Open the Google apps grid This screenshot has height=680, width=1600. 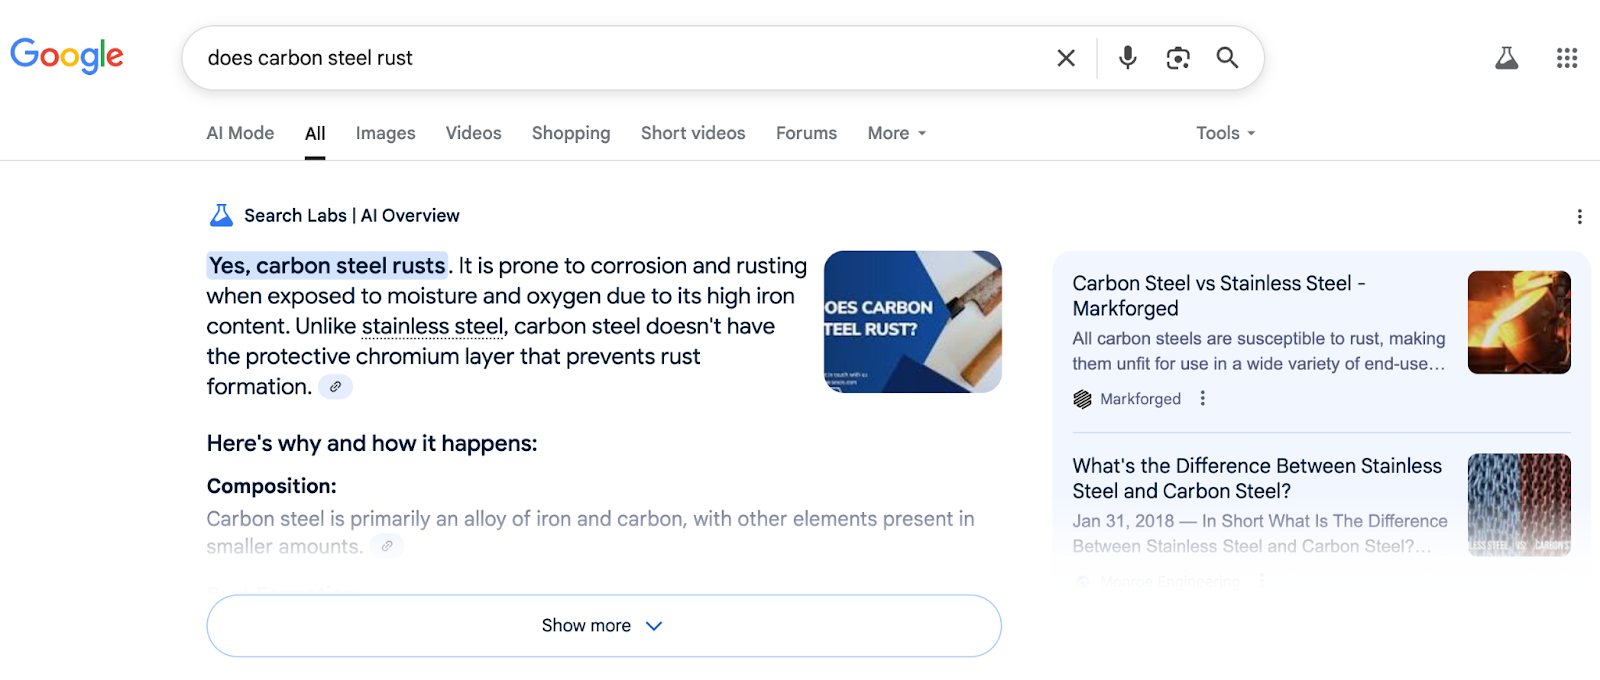(1566, 58)
